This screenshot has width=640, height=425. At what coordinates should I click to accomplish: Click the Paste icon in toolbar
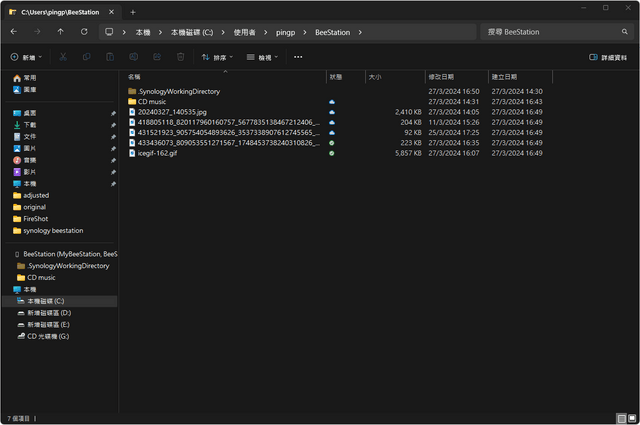(x=110, y=57)
